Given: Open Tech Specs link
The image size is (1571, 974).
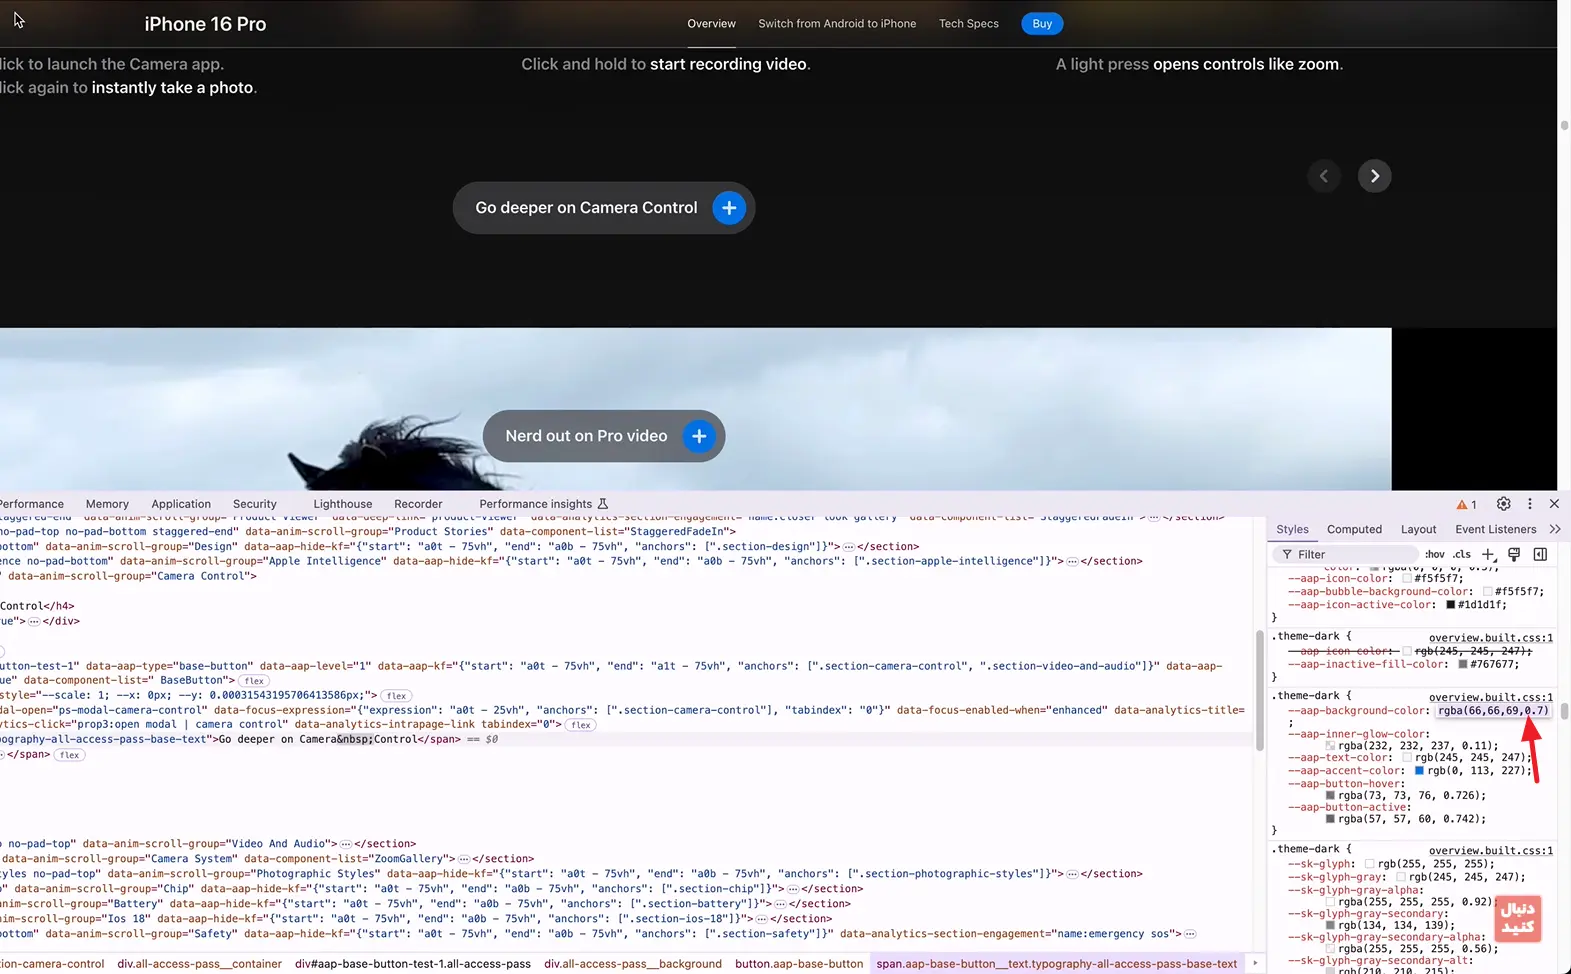Looking at the screenshot, I should pyautogui.click(x=968, y=24).
